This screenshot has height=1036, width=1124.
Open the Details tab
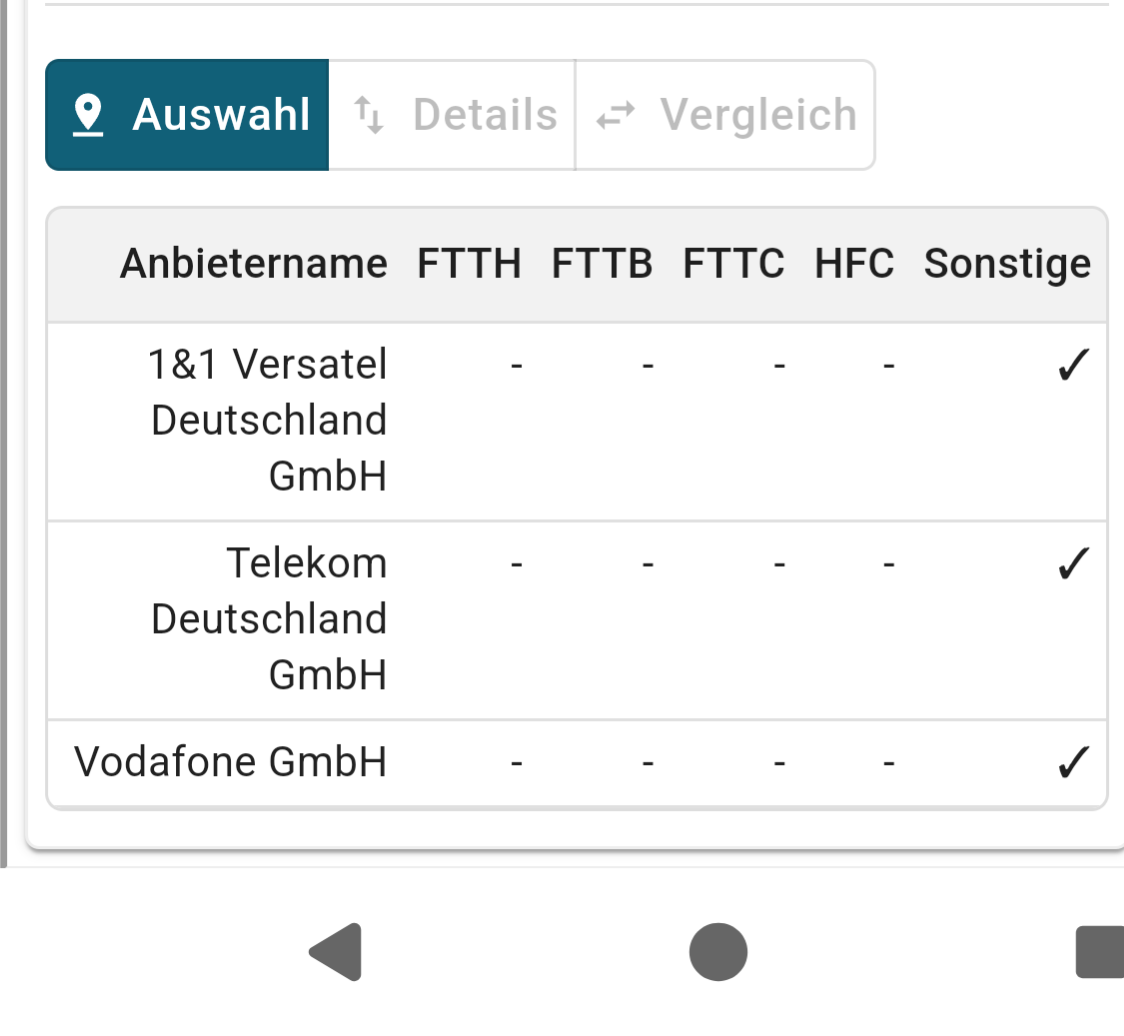(453, 115)
